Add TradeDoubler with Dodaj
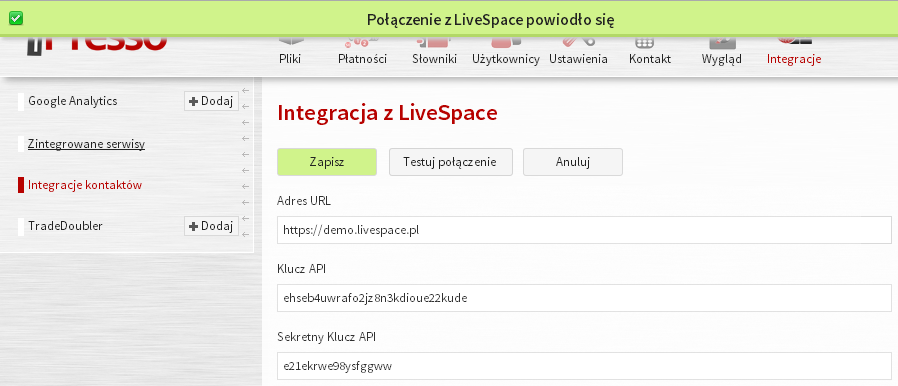The width and height of the screenshot is (898, 386). point(211,226)
